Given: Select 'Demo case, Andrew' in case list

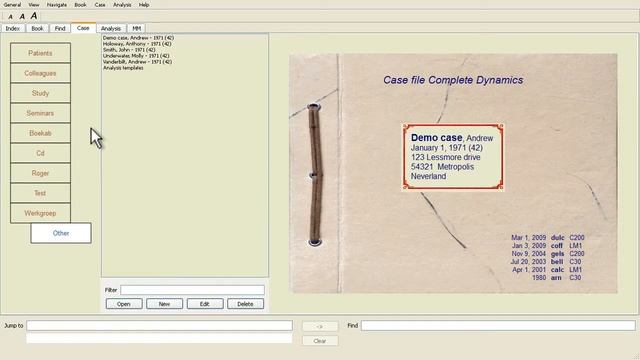Looking at the screenshot, I should pos(138,38).
